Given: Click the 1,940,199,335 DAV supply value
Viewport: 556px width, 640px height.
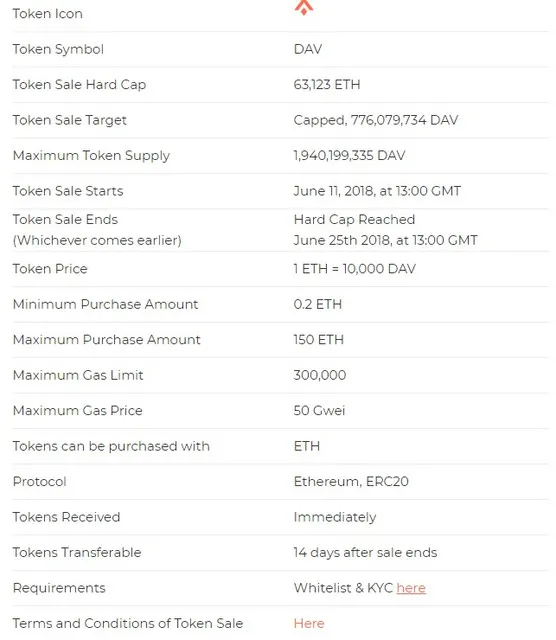Looking at the screenshot, I should (349, 156).
